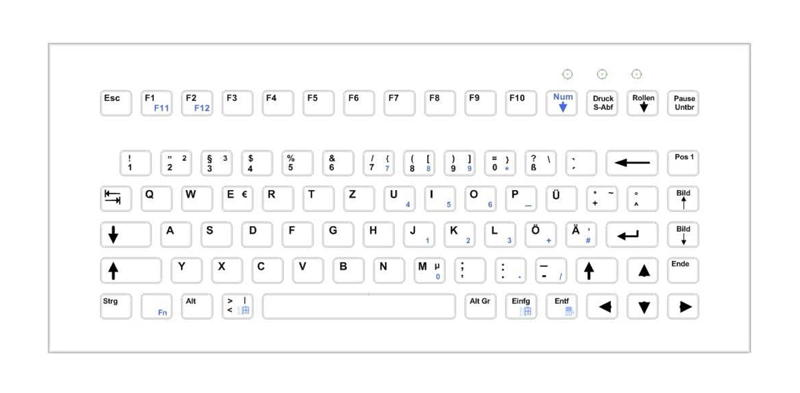Click the left Shift up-arrow key

click(131, 271)
